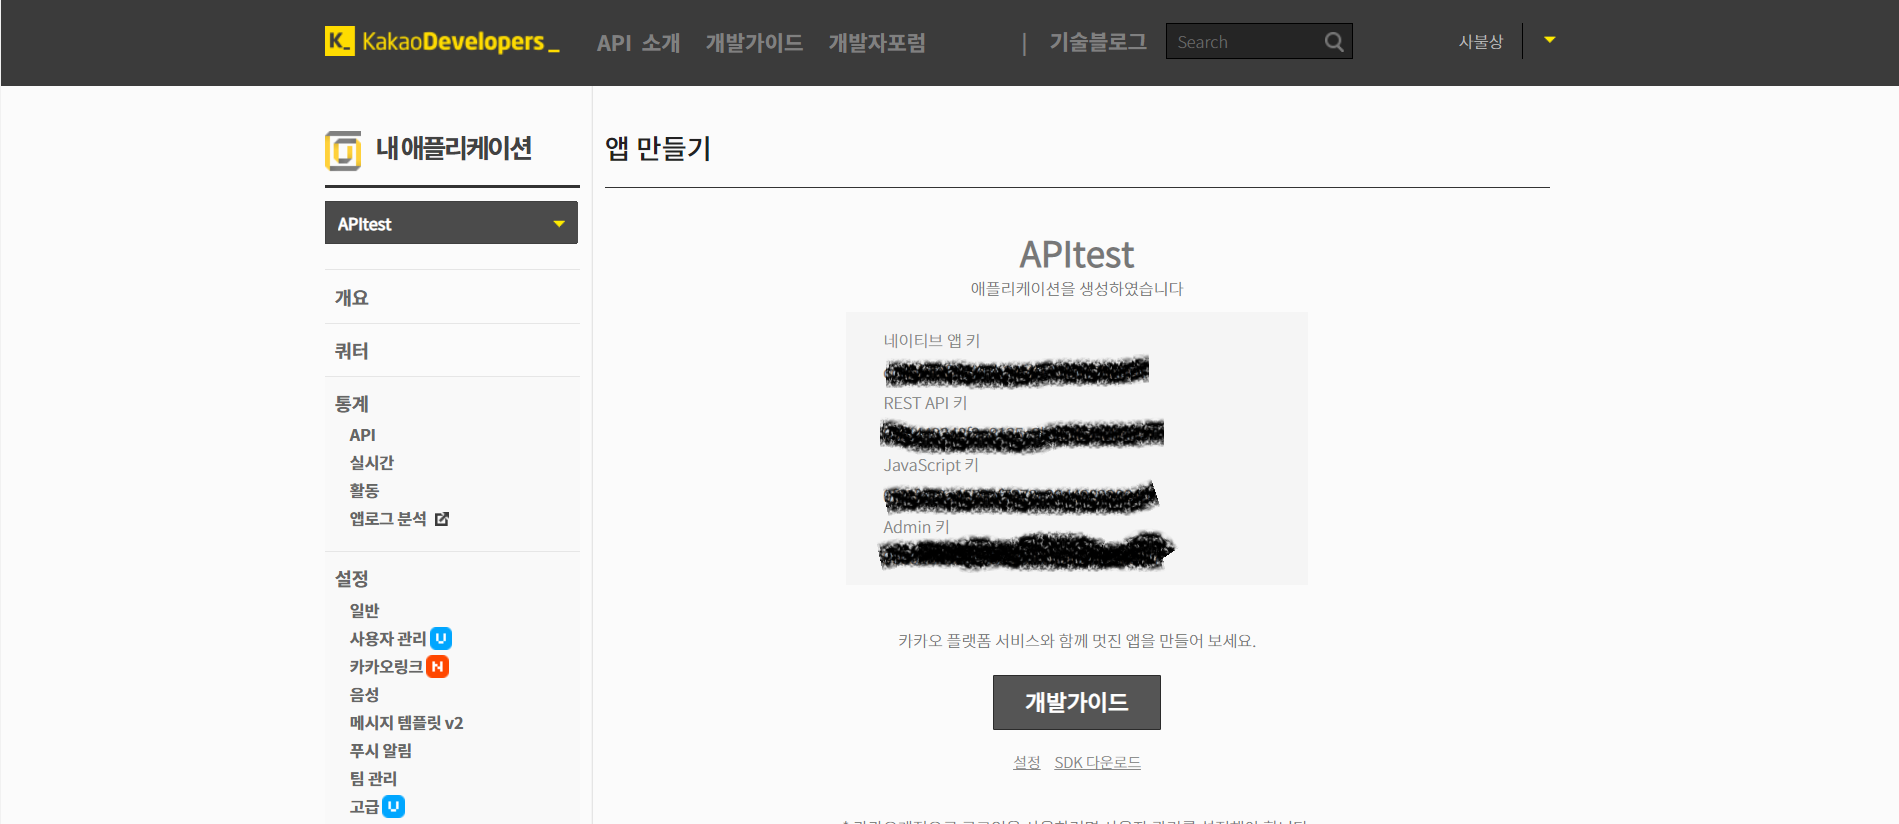Screen dimensions: 1899x824
Task: Click the 설정 link under the button
Action: [1027, 763]
